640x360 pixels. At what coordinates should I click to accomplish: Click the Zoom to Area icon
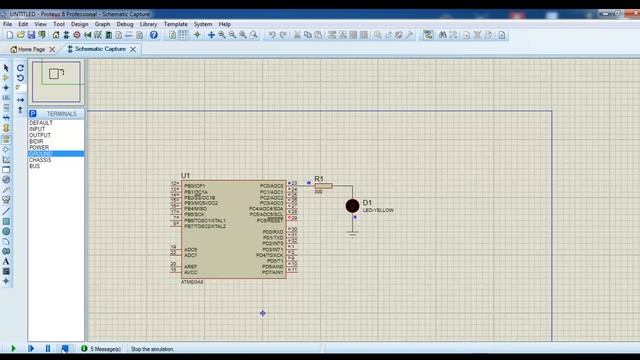[x=253, y=35]
